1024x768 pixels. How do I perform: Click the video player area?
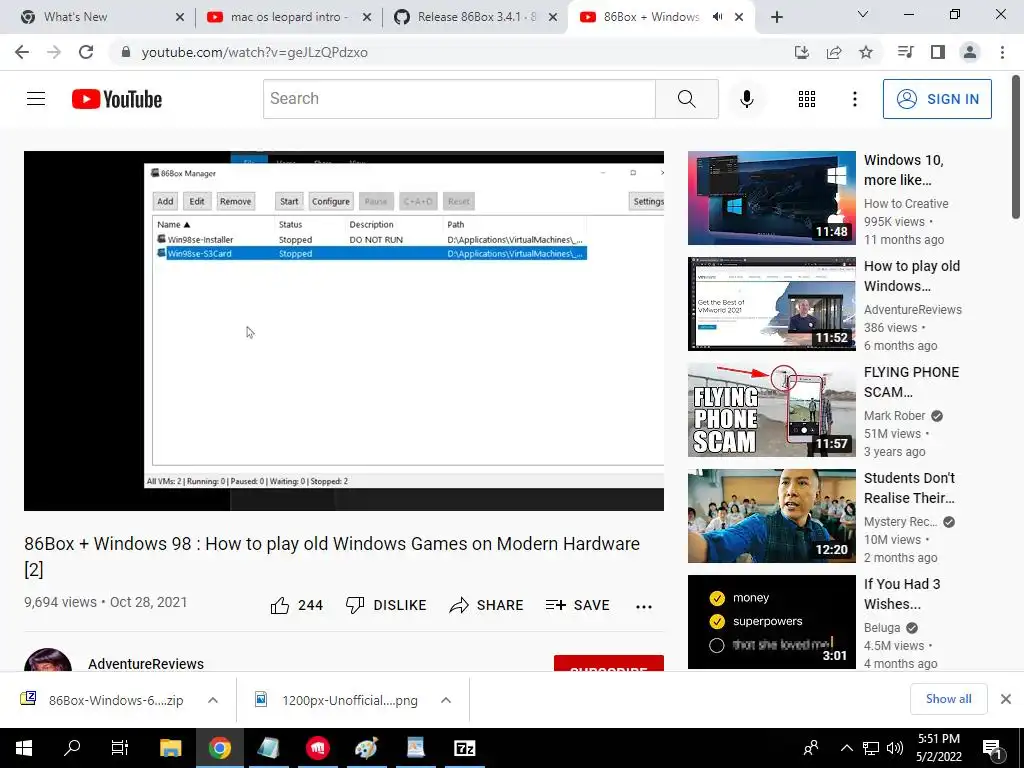344,330
